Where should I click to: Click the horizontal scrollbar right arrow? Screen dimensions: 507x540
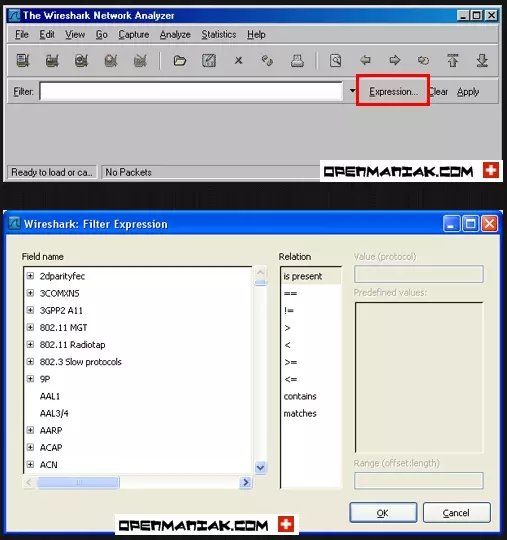pos(246,482)
